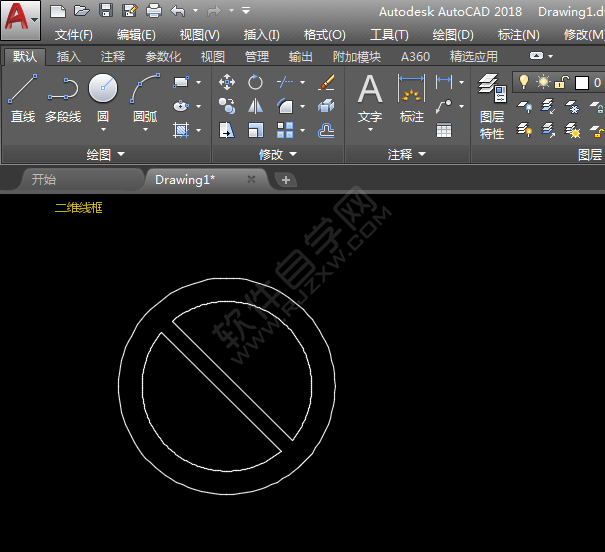The width and height of the screenshot is (605, 552).
Task: Open the redo history dropdown arrow
Action: point(232,11)
